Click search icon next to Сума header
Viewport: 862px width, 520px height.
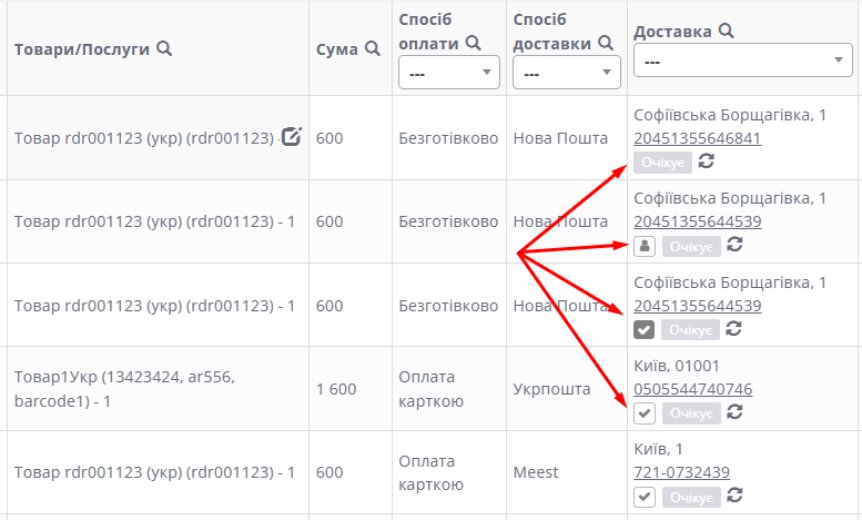point(372,48)
